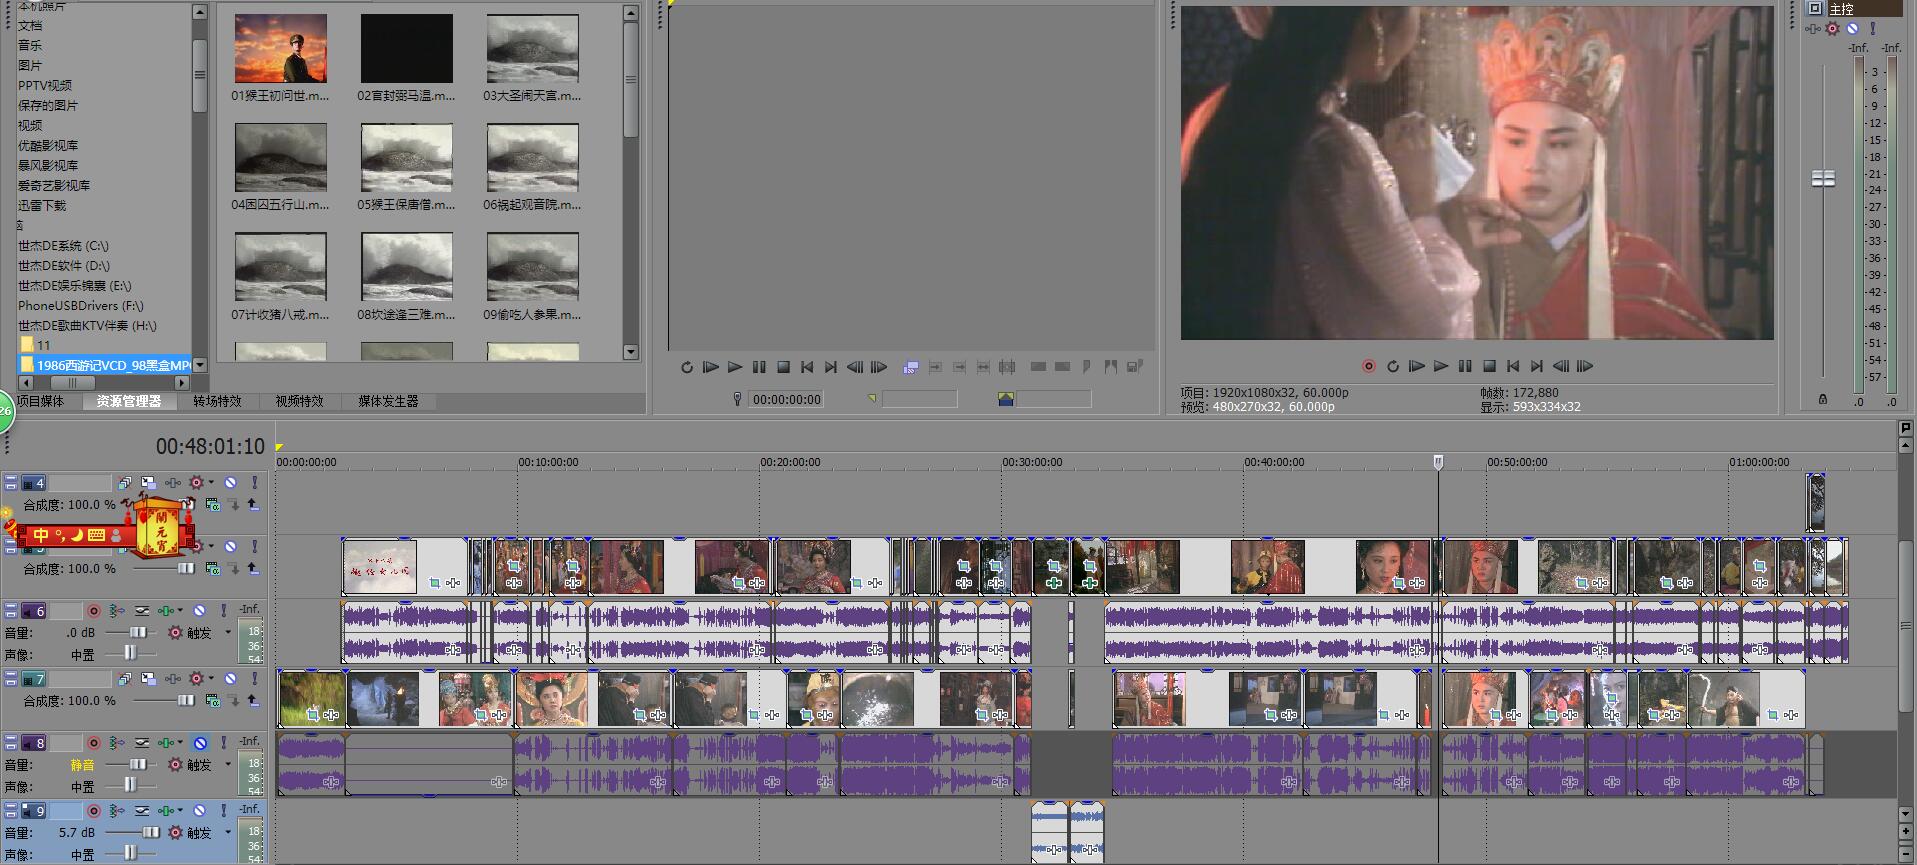Click the Trimmer timecode field 00:00:00:00
This screenshot has width=1917, height=865.
tap(787, 399)
